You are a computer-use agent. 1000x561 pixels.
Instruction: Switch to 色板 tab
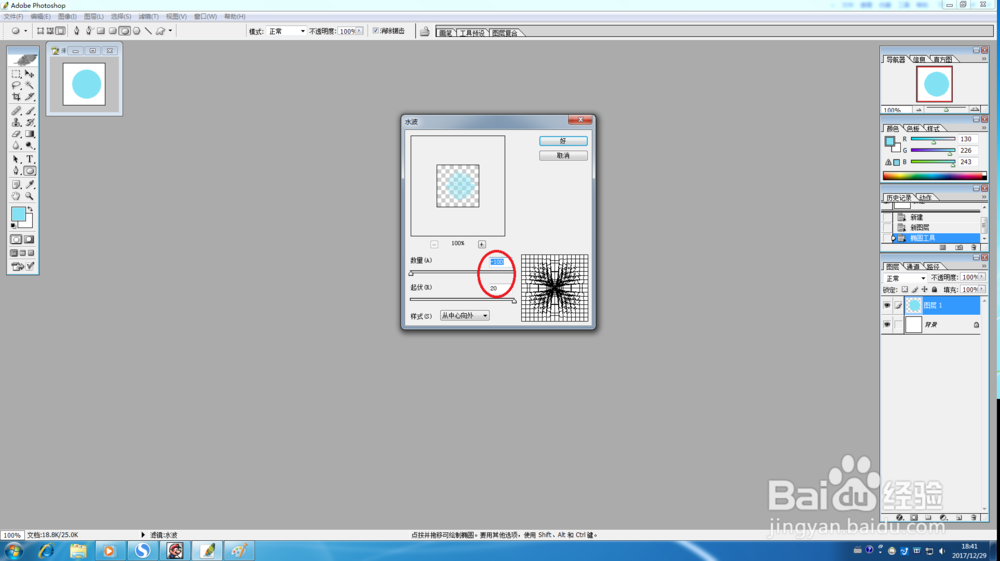(913, 128)
